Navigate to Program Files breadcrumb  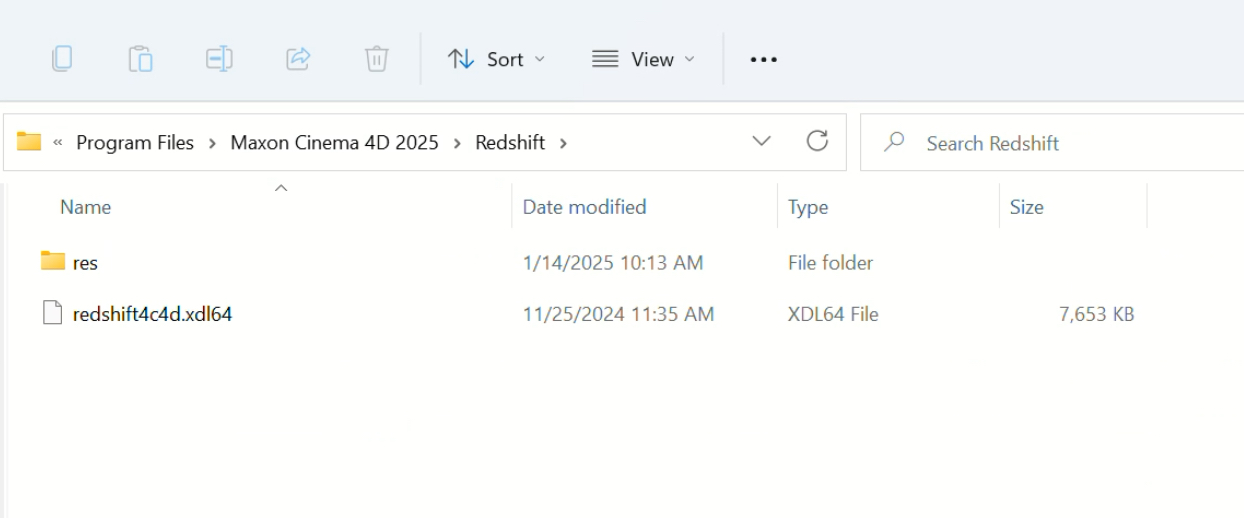coord(135,143)
